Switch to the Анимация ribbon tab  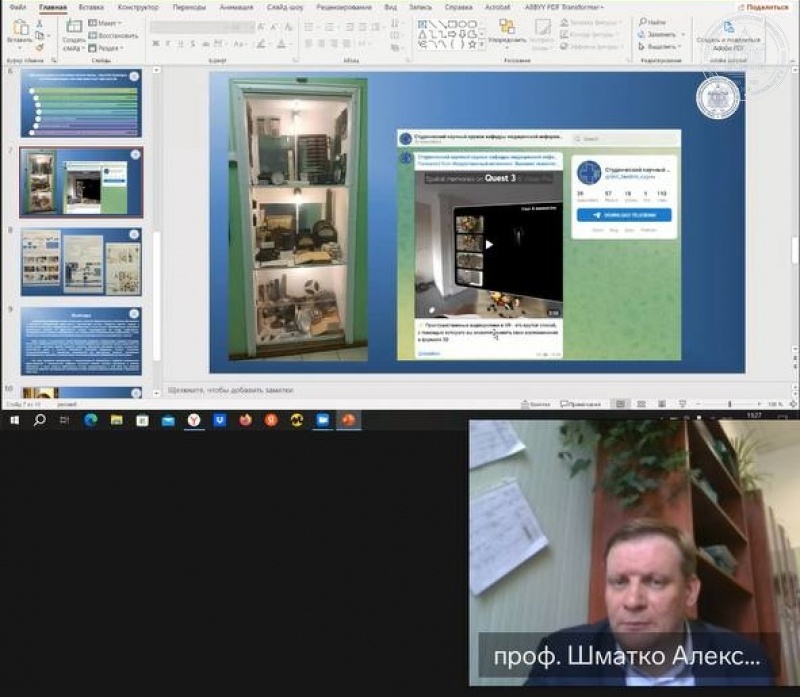[x=236, y=7]
